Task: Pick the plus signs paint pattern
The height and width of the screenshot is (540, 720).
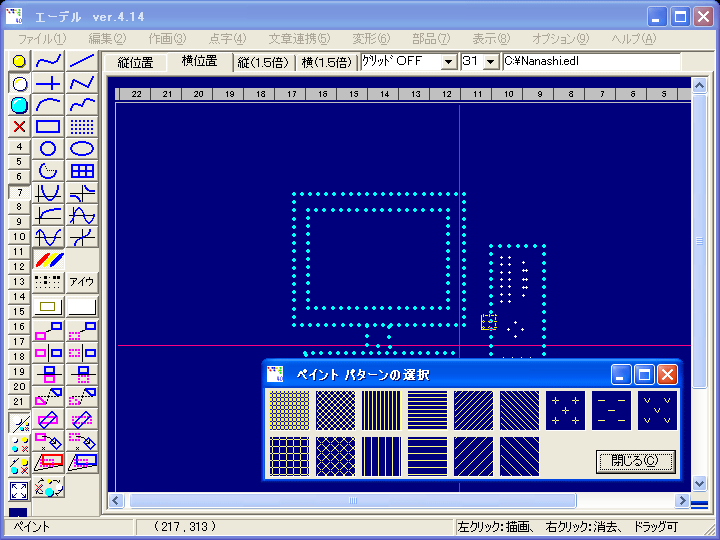Action: coord(565,410)
